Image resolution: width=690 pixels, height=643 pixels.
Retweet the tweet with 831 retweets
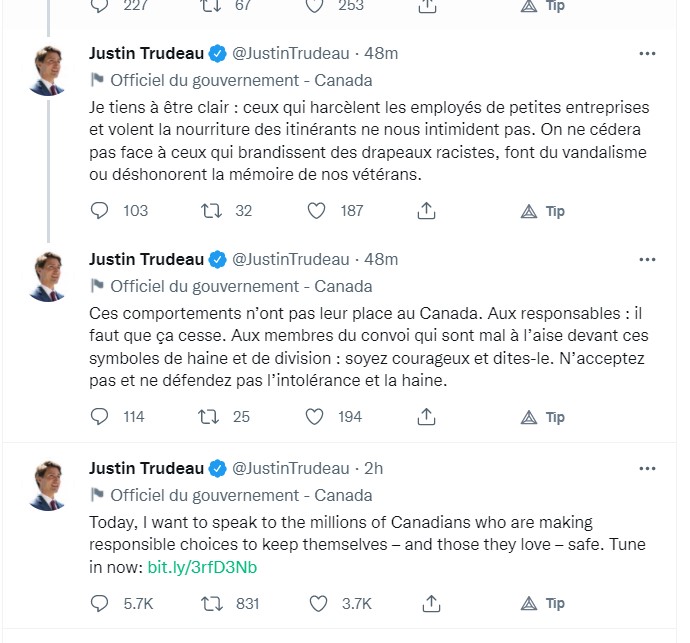click(x=210, y=603)
